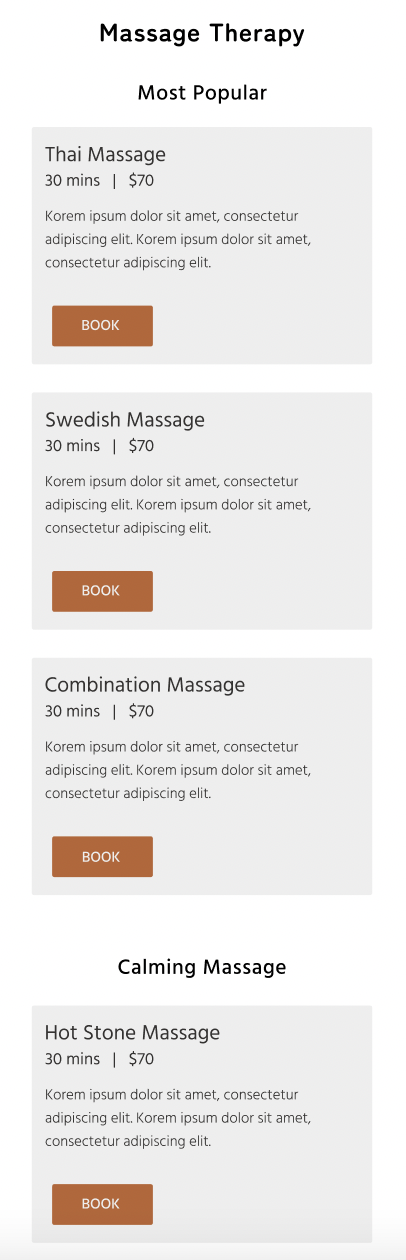Click the Thai Massage description text
The image size is (406, 1260).
(178, 239)
